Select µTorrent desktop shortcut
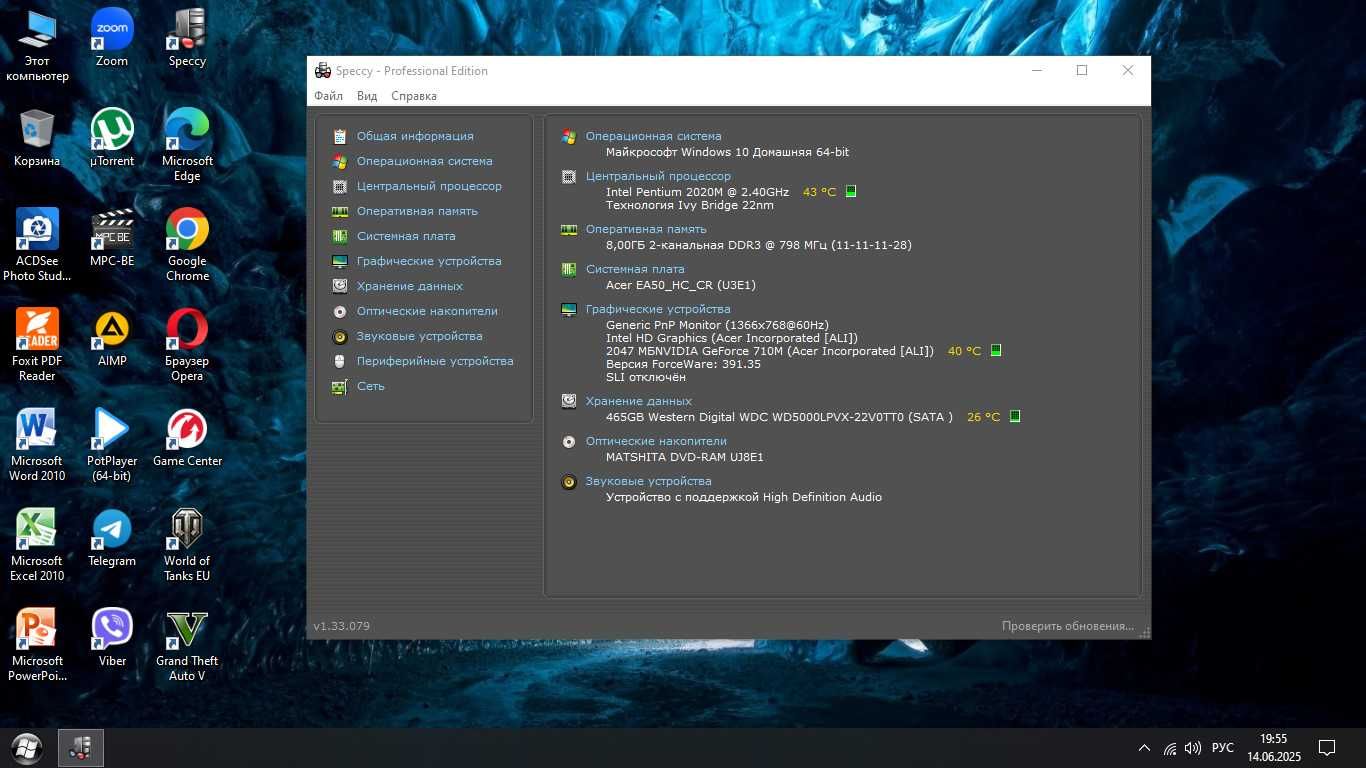 112,137
